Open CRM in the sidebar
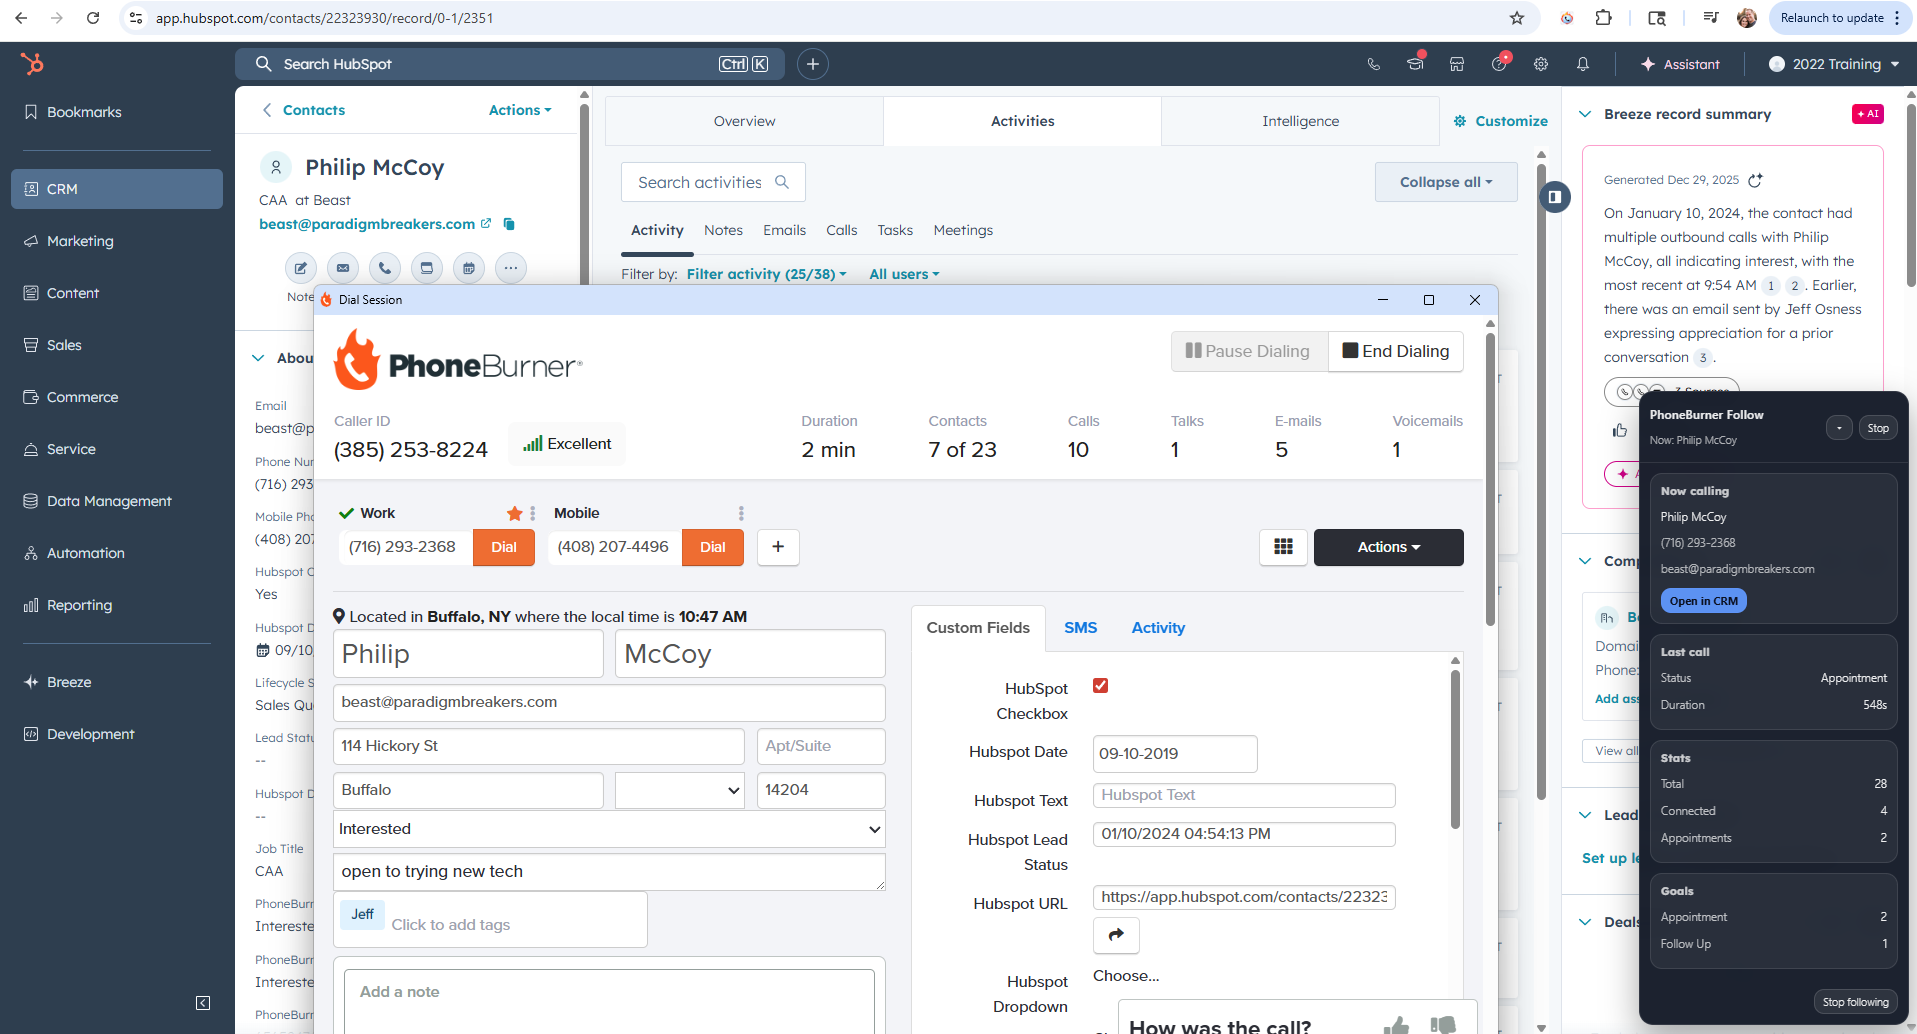Viewport: 1917px width, 1034px height. 117,189
